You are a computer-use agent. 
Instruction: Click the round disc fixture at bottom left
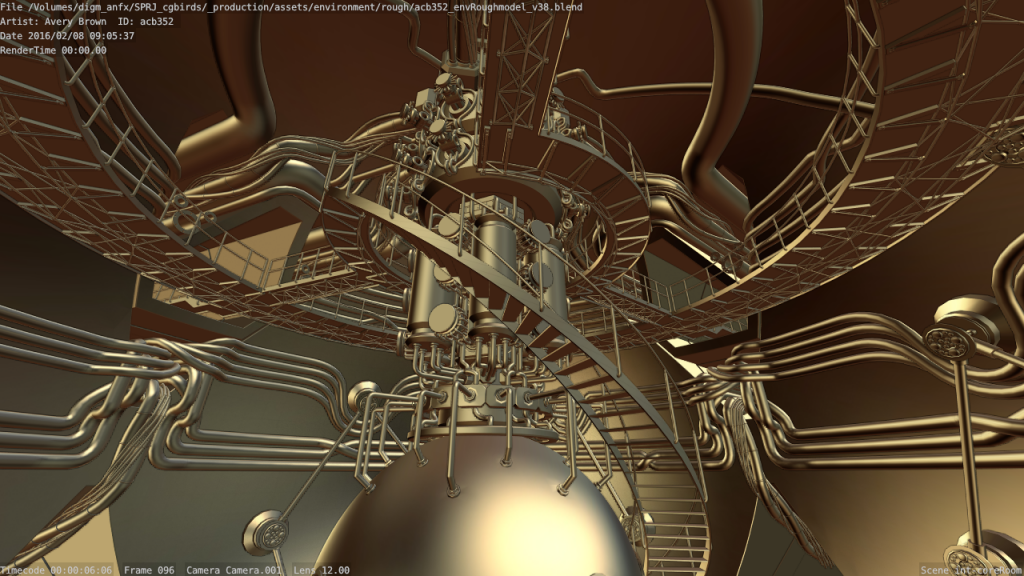pos(268,529)
